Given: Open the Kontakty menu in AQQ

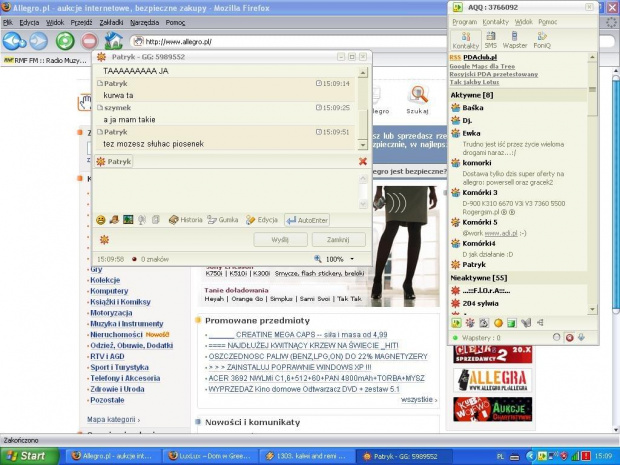Looking at the screenshot, I should (495, 21).
